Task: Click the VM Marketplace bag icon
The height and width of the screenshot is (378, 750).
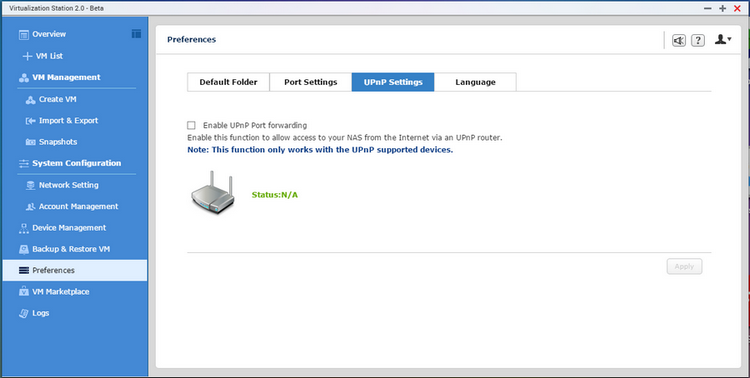Action: [x=23, y=291]
